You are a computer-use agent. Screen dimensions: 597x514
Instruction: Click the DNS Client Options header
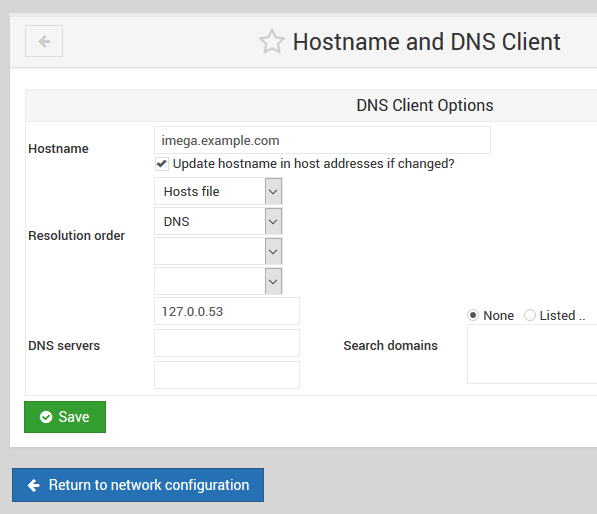[x=425, y=105]
